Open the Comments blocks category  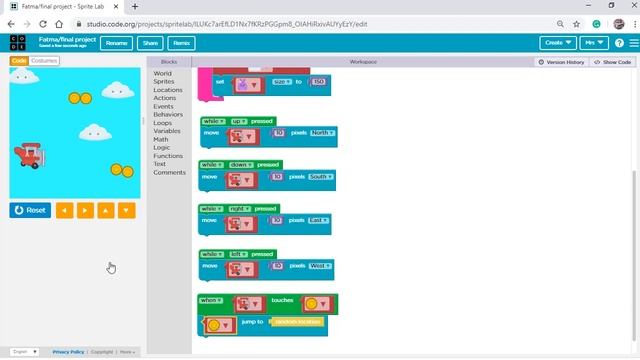point(169,173)
